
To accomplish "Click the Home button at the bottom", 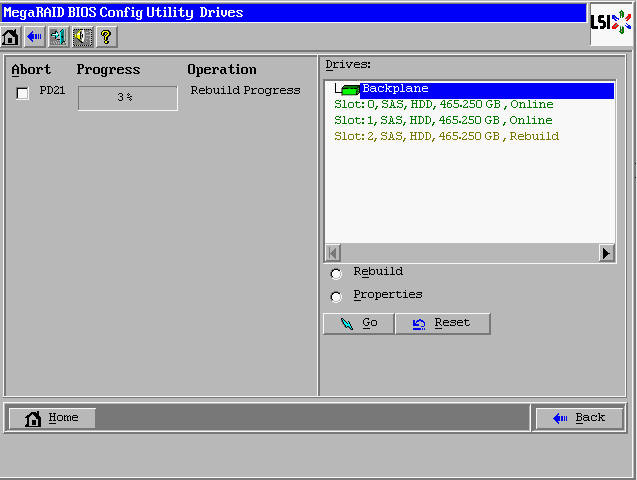I will tap(52, 418).
